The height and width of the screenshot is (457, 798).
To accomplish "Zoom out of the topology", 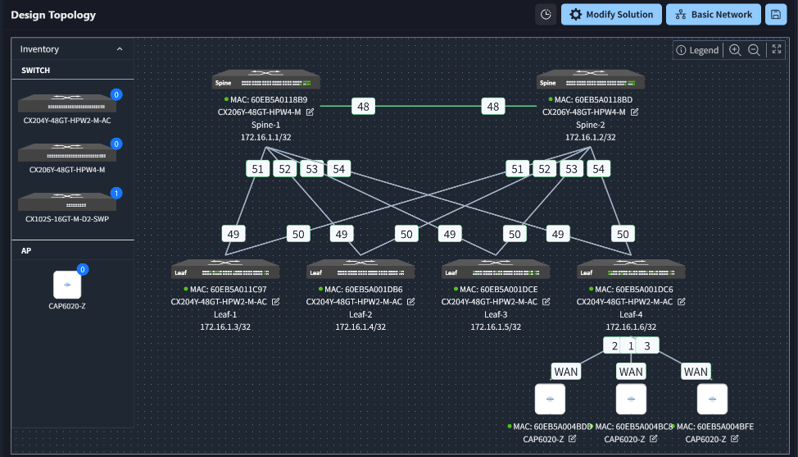I will (754, 50).
